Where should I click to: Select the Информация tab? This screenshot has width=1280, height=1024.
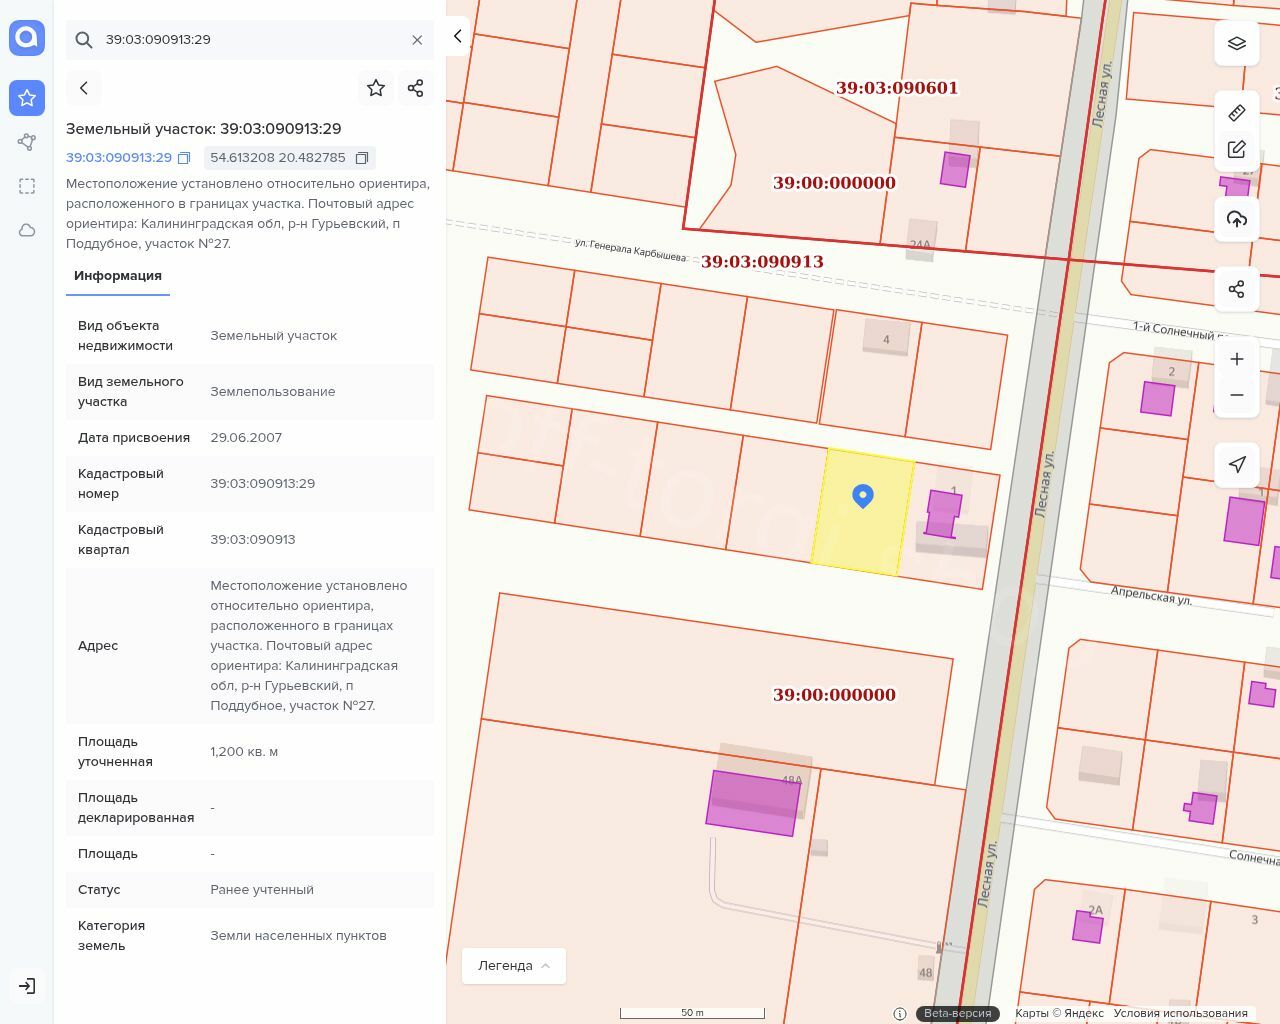coord(118,276)
